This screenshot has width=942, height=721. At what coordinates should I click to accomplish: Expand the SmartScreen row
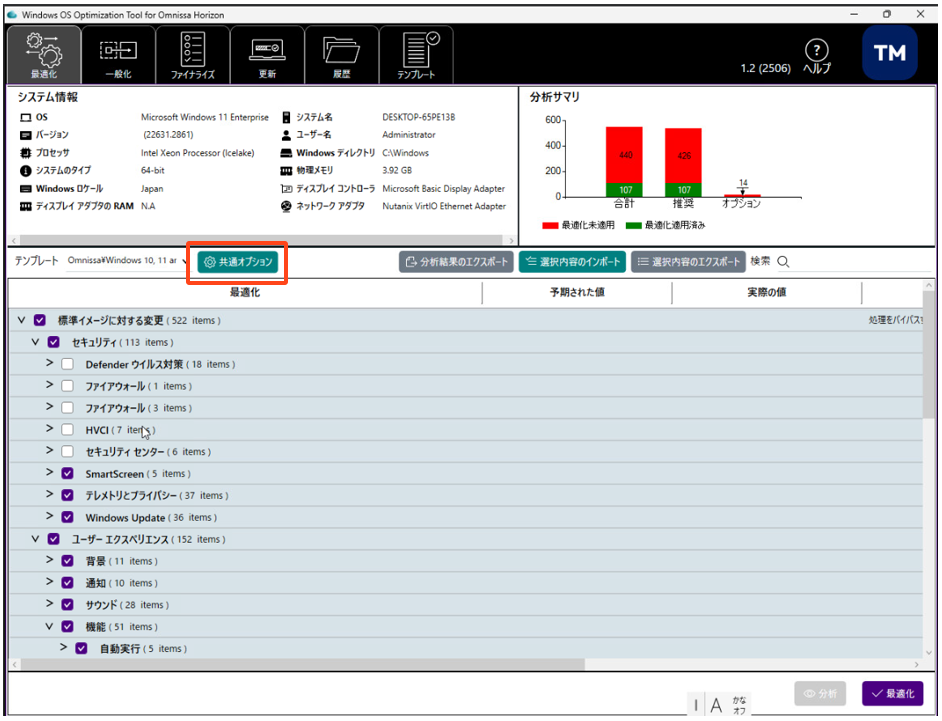tap(50, 472)
